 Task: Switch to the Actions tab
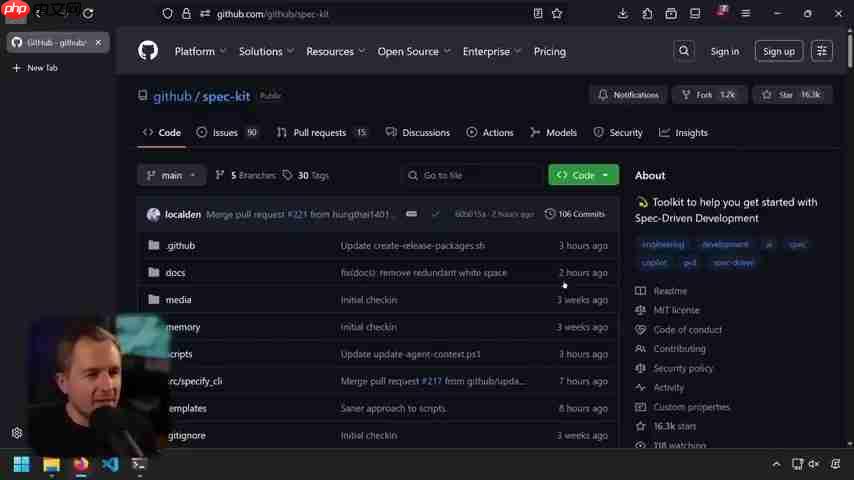tap(490, 133)
